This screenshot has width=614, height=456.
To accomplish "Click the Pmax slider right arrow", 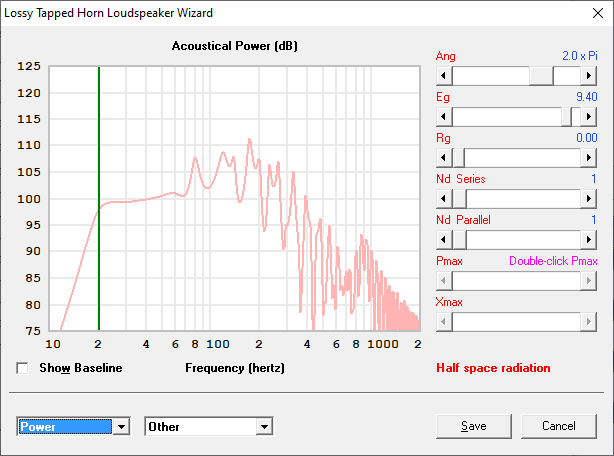I will (589, 281).
